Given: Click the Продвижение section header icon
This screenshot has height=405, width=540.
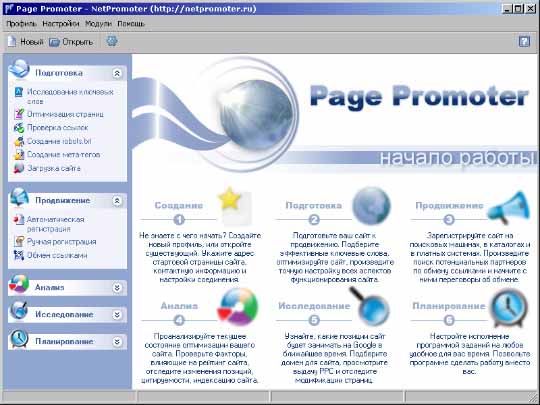Looking at the screenshot, I should (x=19, y=197).
